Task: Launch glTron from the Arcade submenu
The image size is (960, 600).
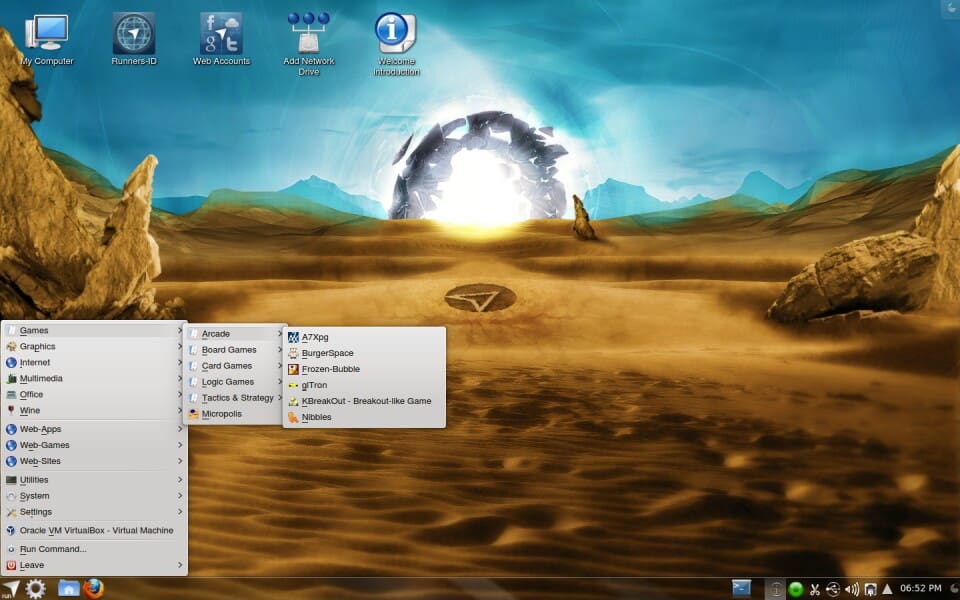Action: 364,384
